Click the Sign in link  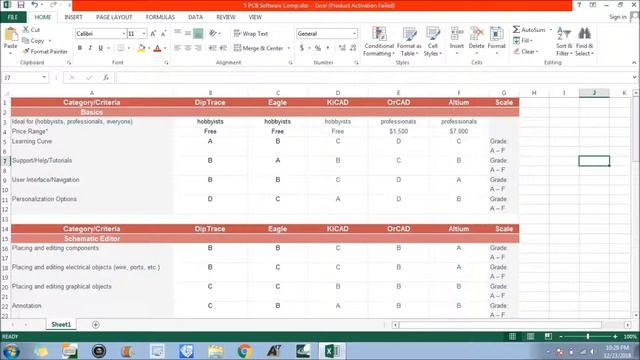[617, 17]
